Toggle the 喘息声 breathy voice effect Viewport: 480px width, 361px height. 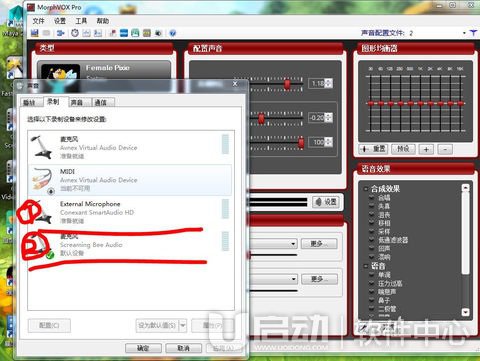[x=371, y=292]
